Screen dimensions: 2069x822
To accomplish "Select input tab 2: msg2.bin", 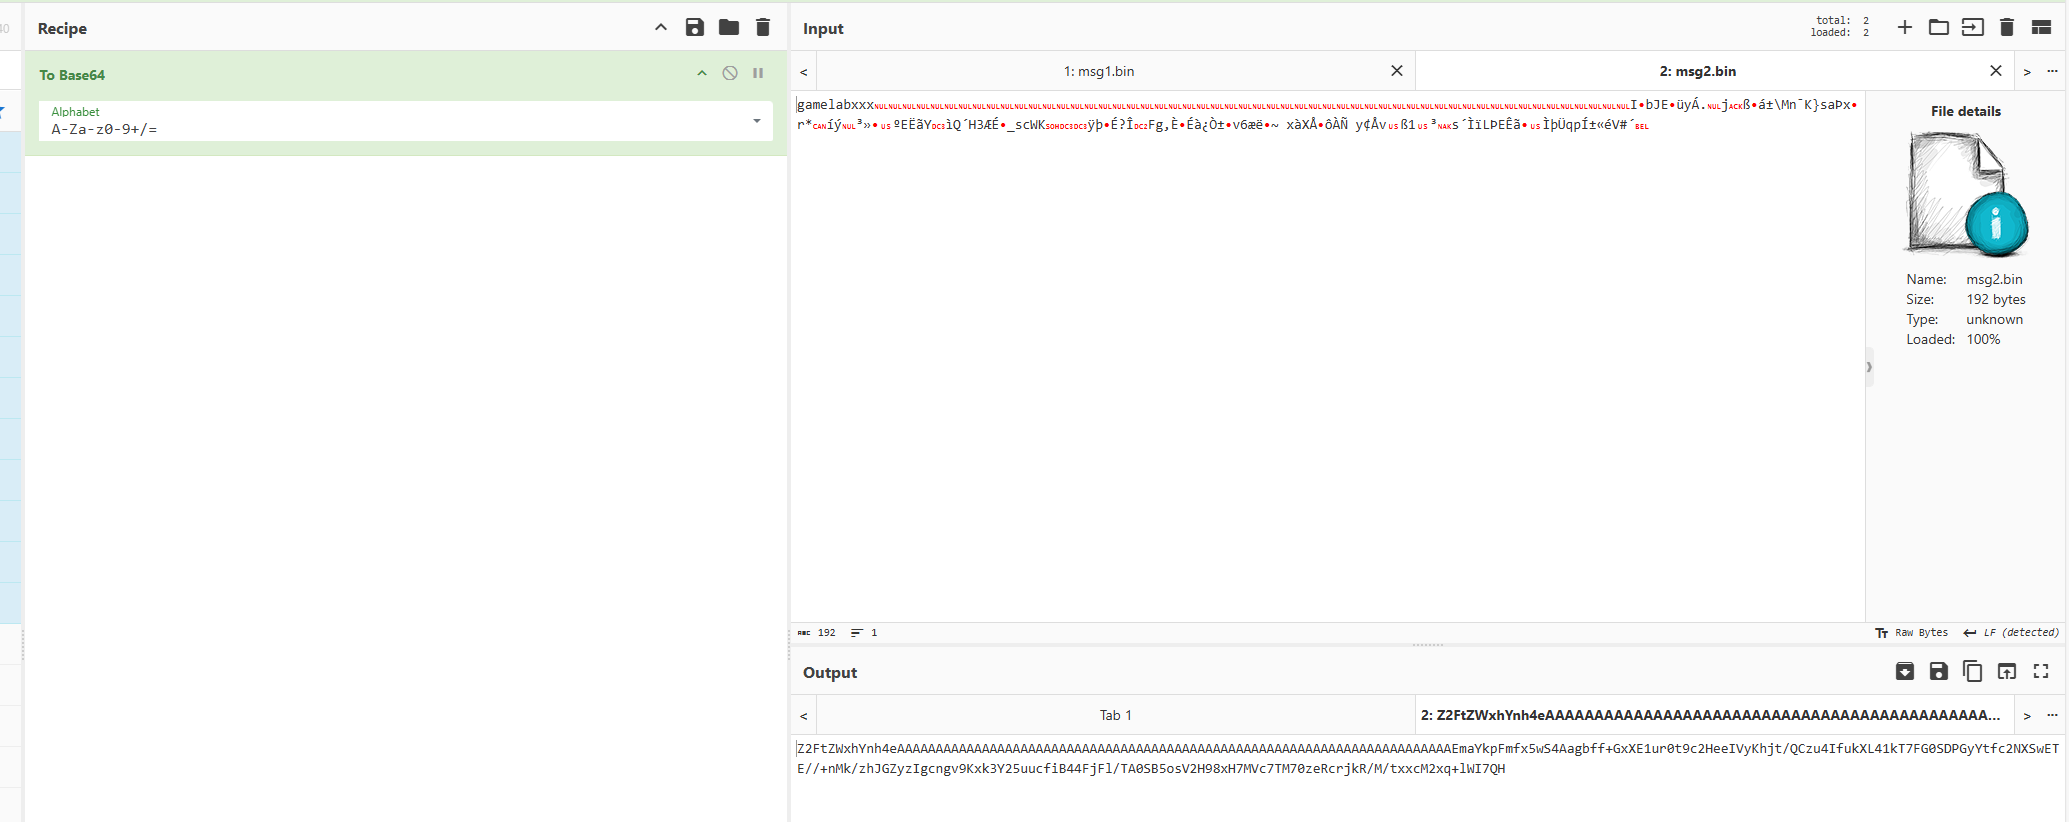I will pyautogui.click(x=1698, y=71).
